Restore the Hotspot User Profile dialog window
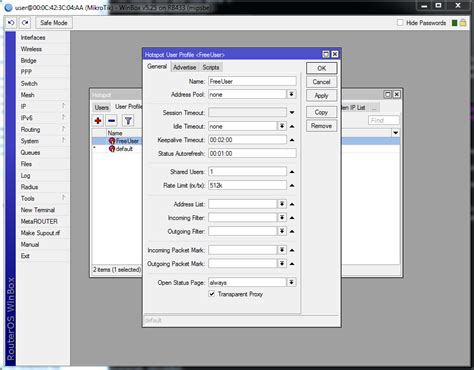 coord(326,54)
